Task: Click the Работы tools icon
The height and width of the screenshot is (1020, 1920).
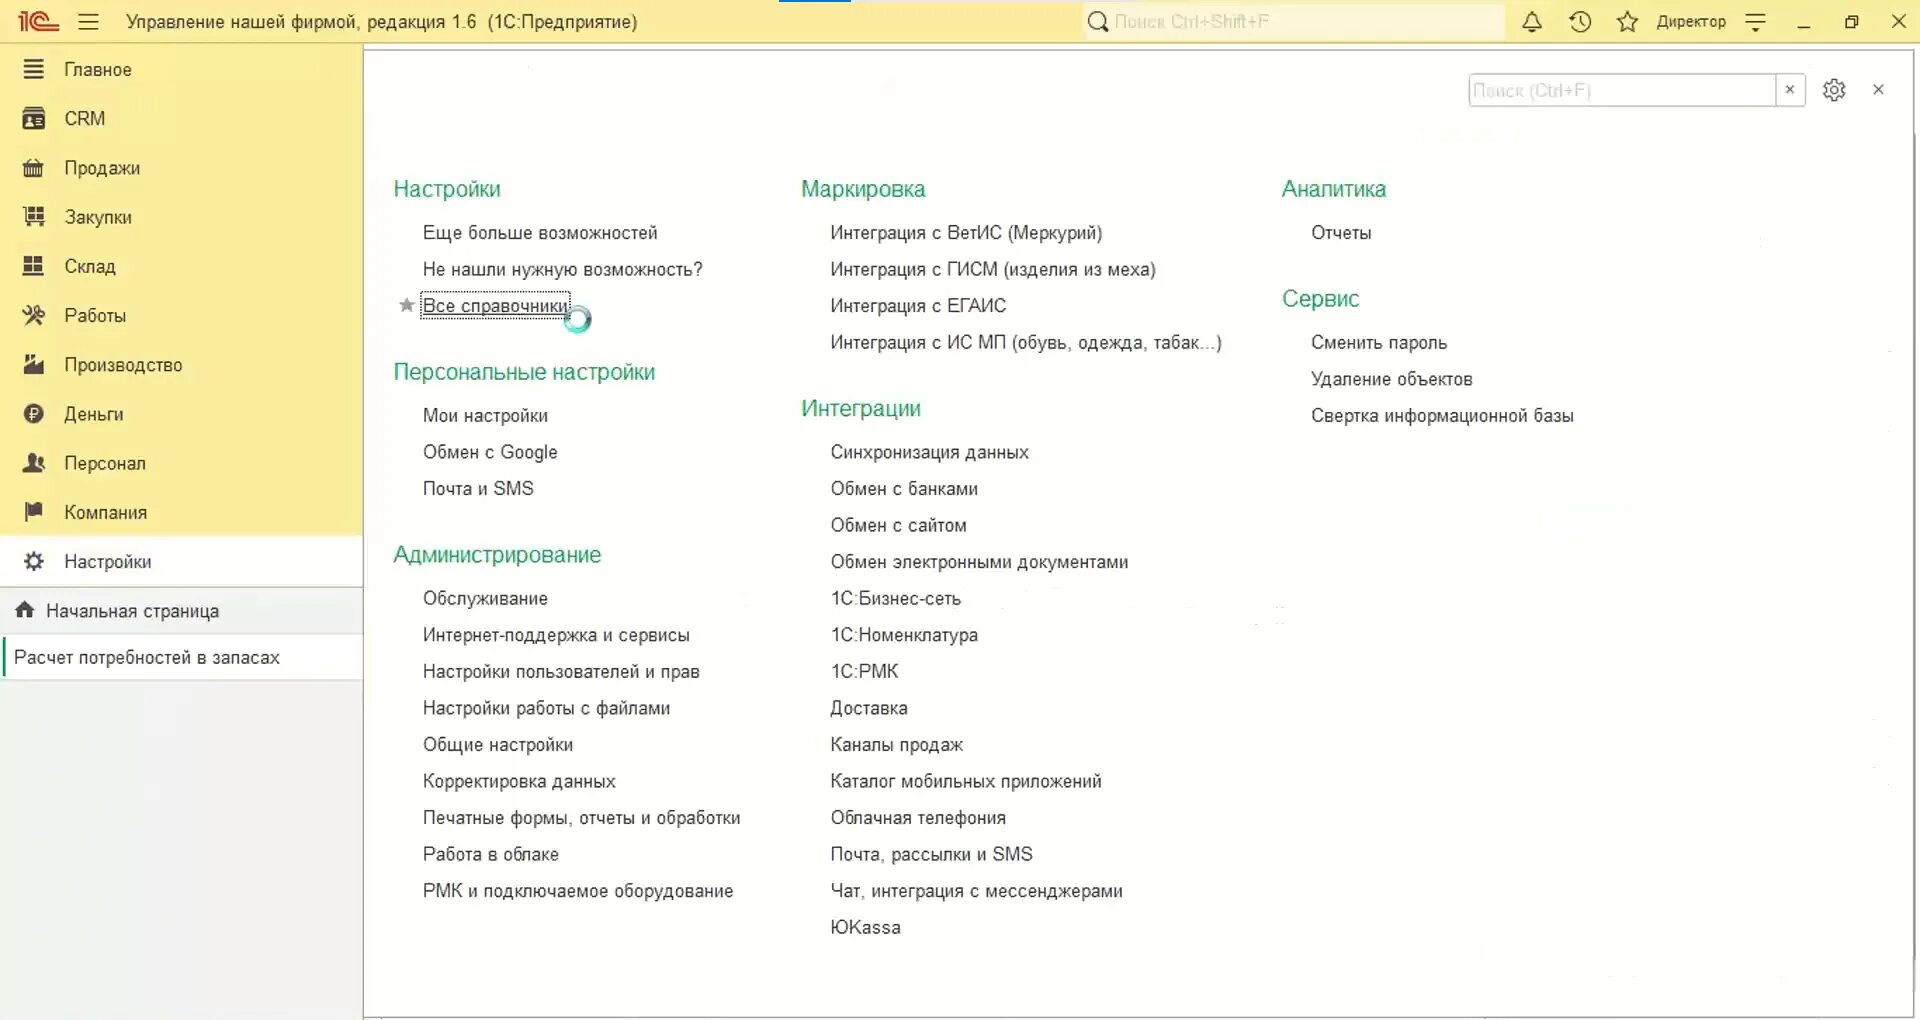Action: click(x=34, y=315)
